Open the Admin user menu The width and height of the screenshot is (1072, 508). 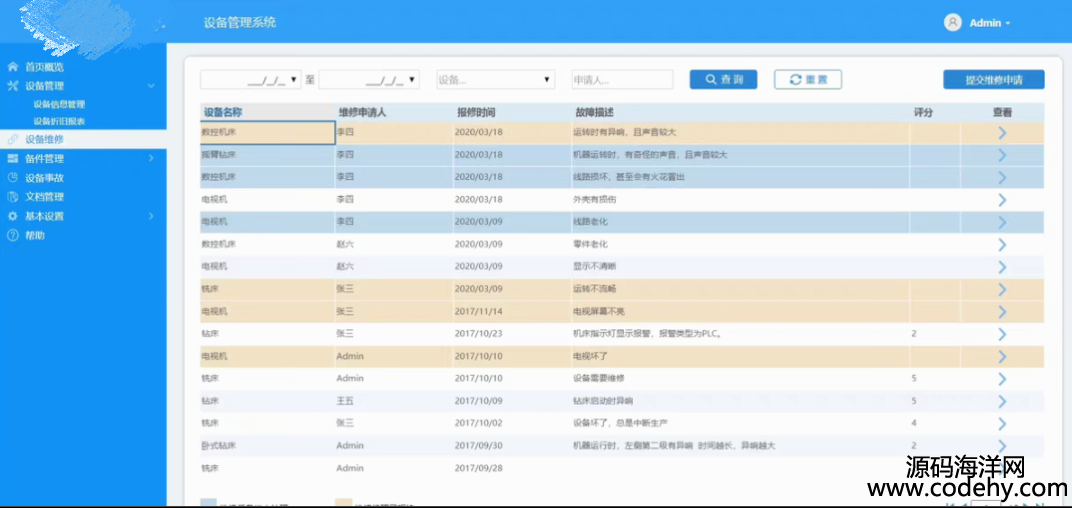click(x=978, y=23)
